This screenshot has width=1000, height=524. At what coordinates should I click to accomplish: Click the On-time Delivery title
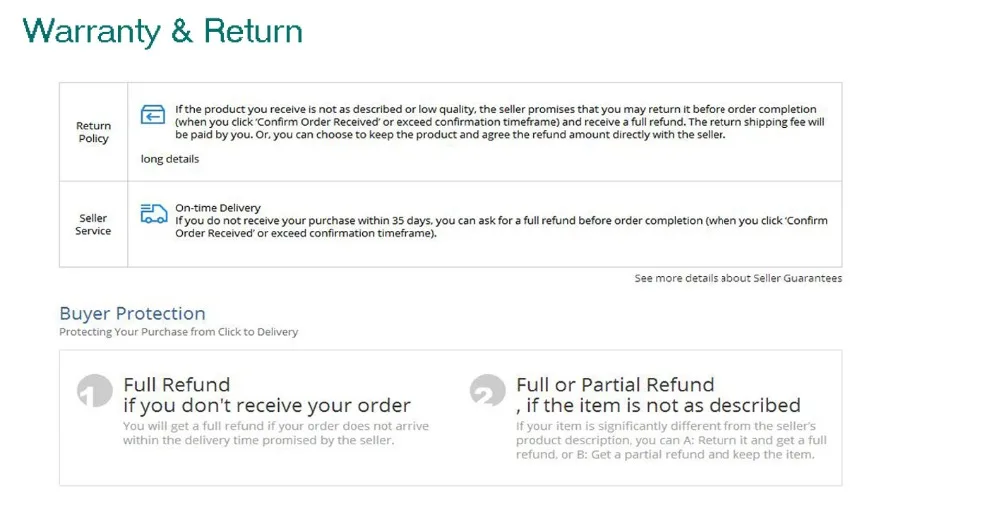[x=218, y=208]
